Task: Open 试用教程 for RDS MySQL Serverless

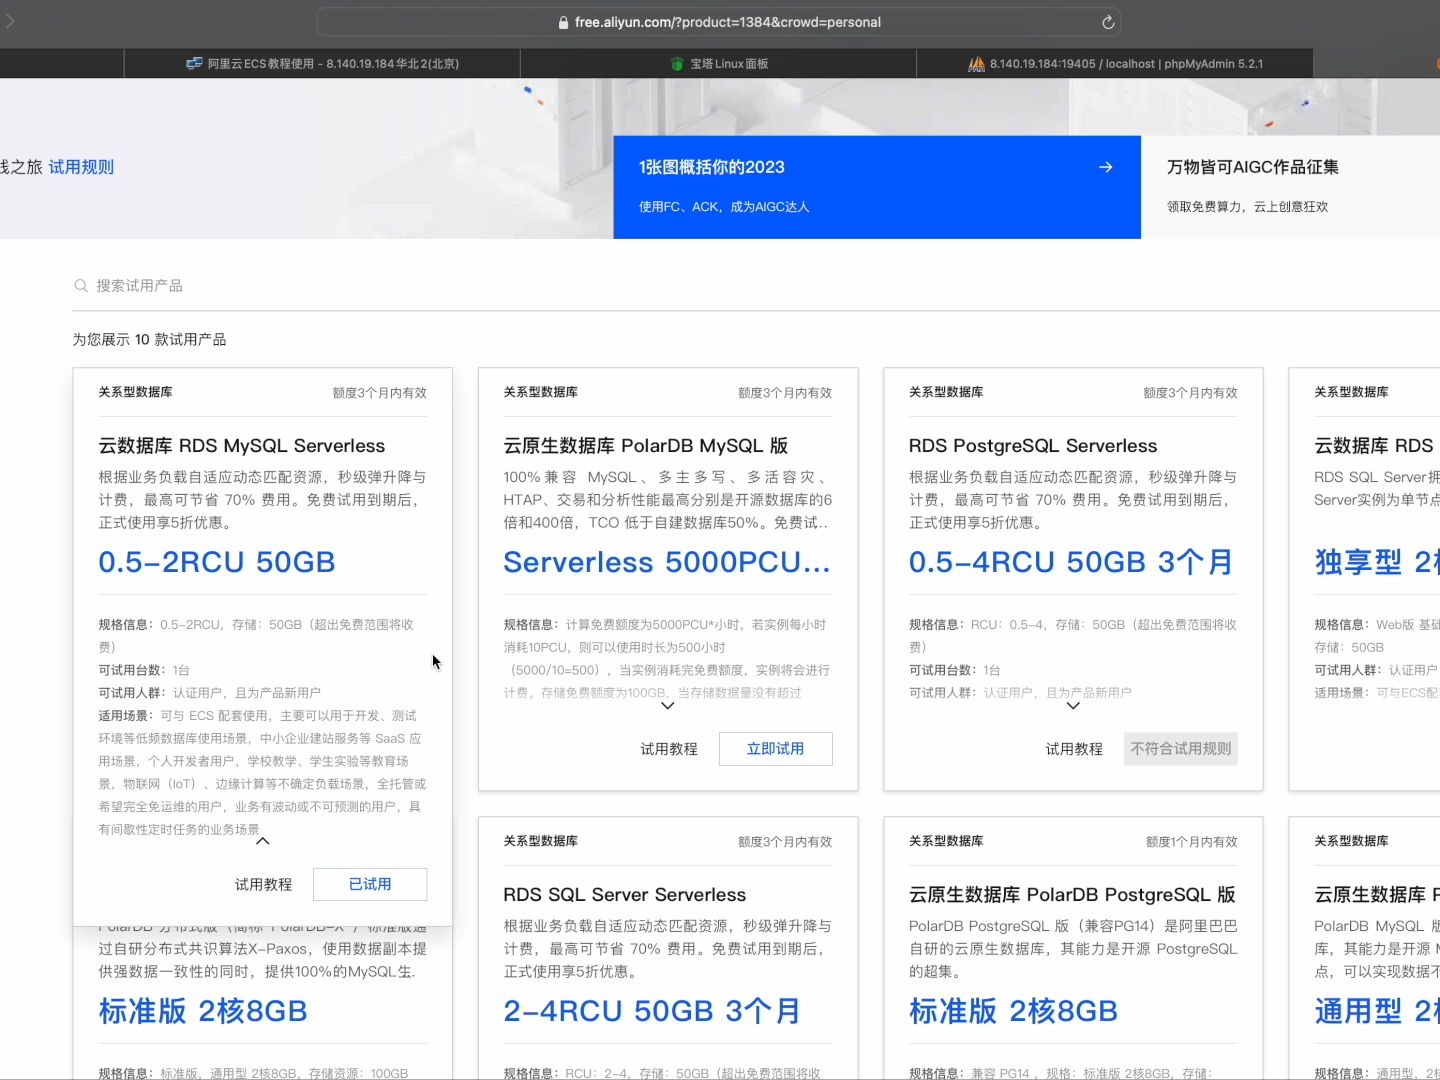Action: coord(263,884)
